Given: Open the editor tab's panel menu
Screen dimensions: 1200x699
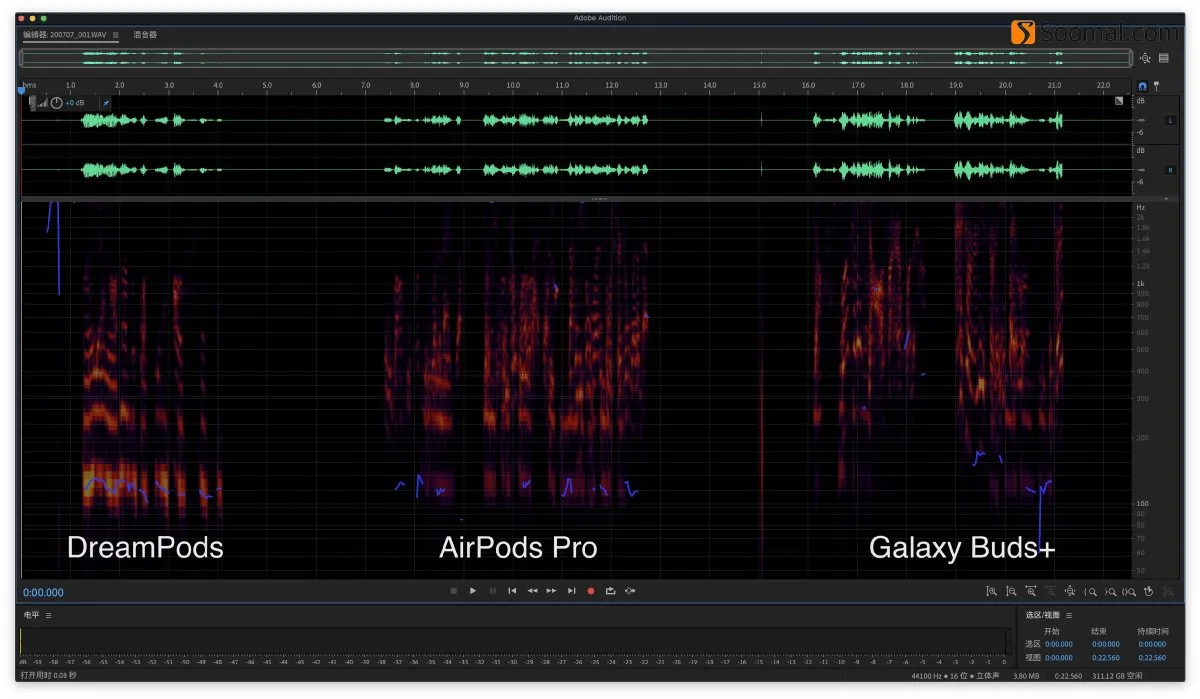Looking at the screenshot, I should [x=115, y=35].
